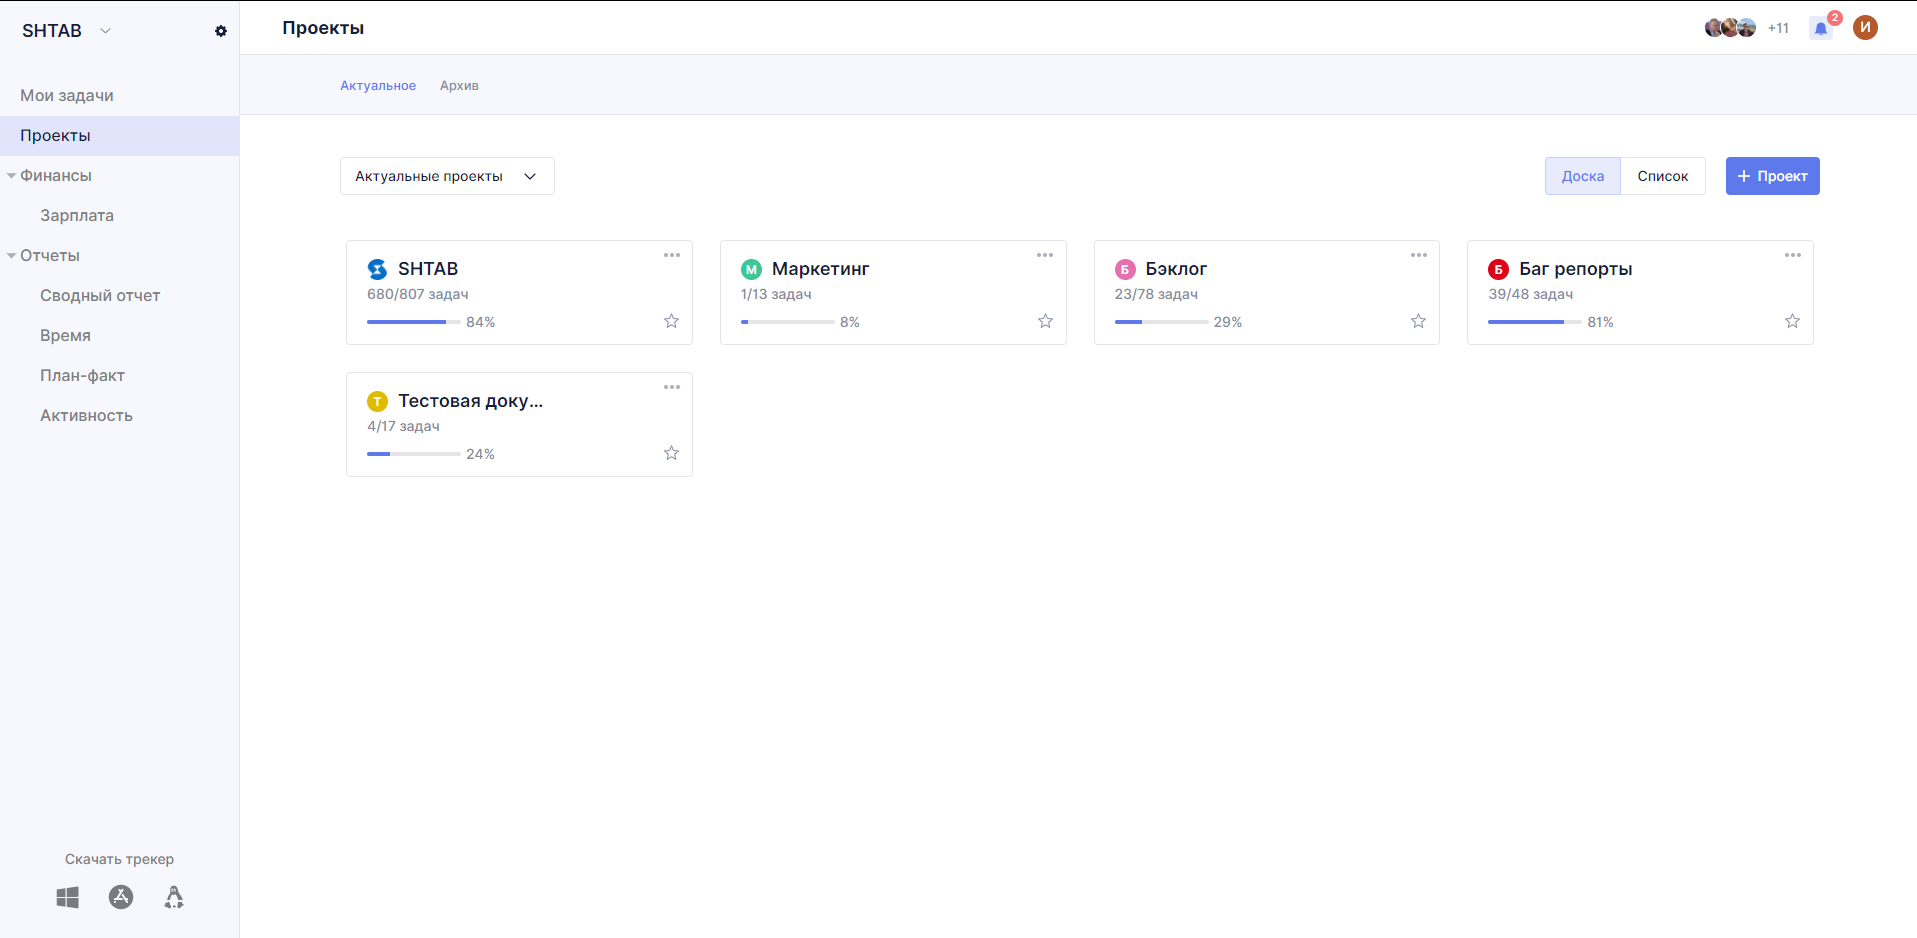This screenshot has width=1917, height=938.
Task: Click the 680/807 задач count
Action: point(418,294)
